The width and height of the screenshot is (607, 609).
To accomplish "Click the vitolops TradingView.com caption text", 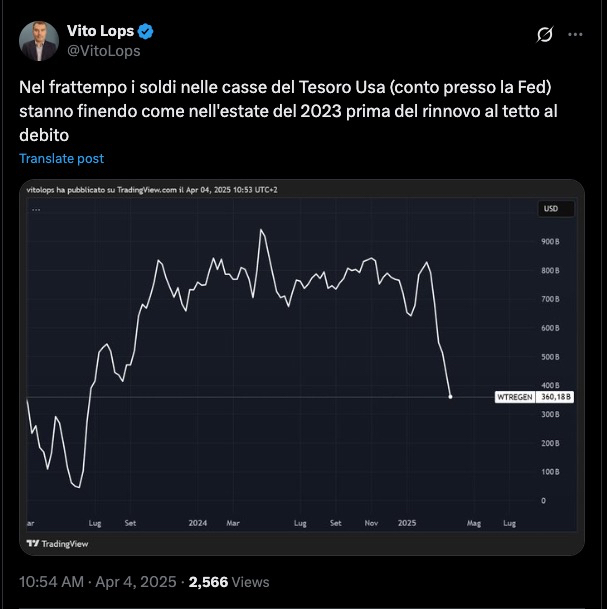I will (x=150, y=190).
